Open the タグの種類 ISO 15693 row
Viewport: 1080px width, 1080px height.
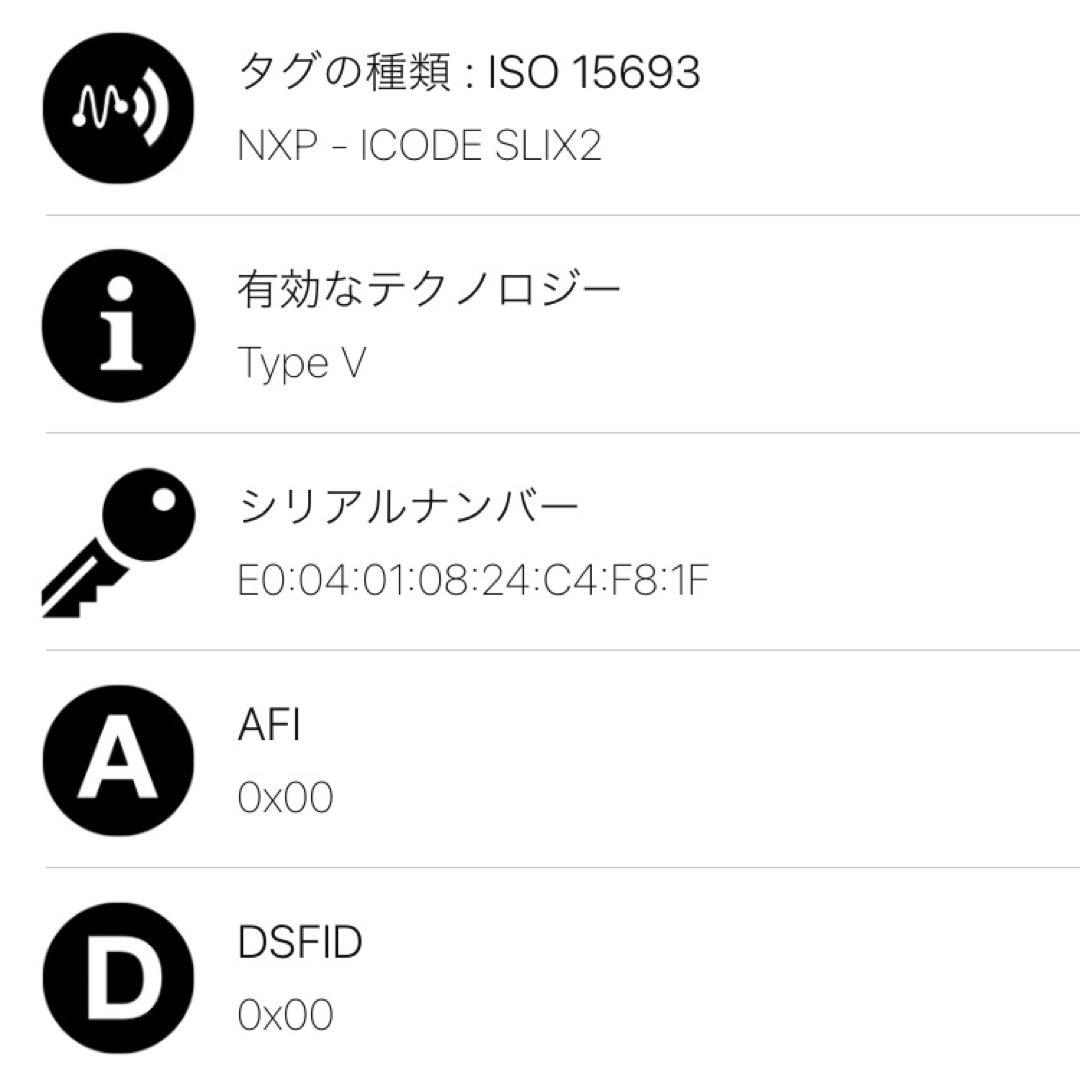pos(470,72)
